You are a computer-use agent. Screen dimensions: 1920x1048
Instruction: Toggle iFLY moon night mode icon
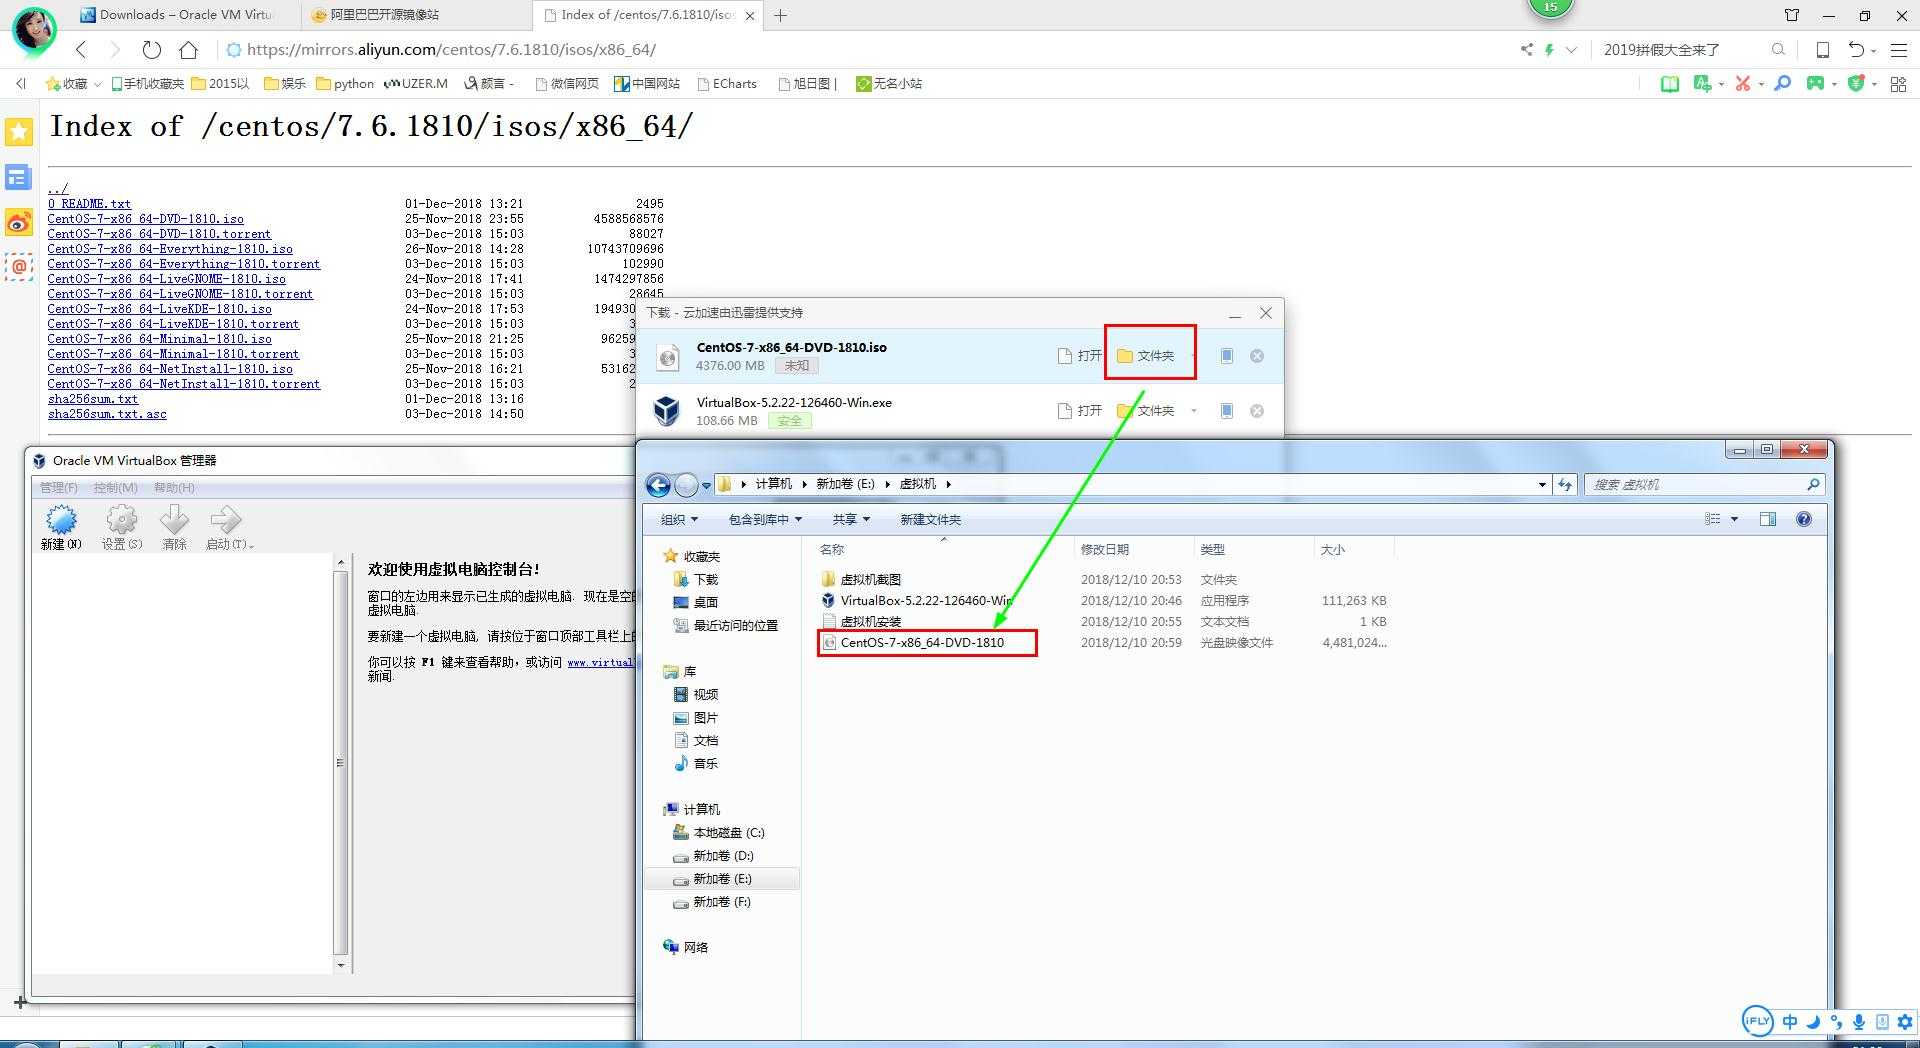pos(1813,1021)
